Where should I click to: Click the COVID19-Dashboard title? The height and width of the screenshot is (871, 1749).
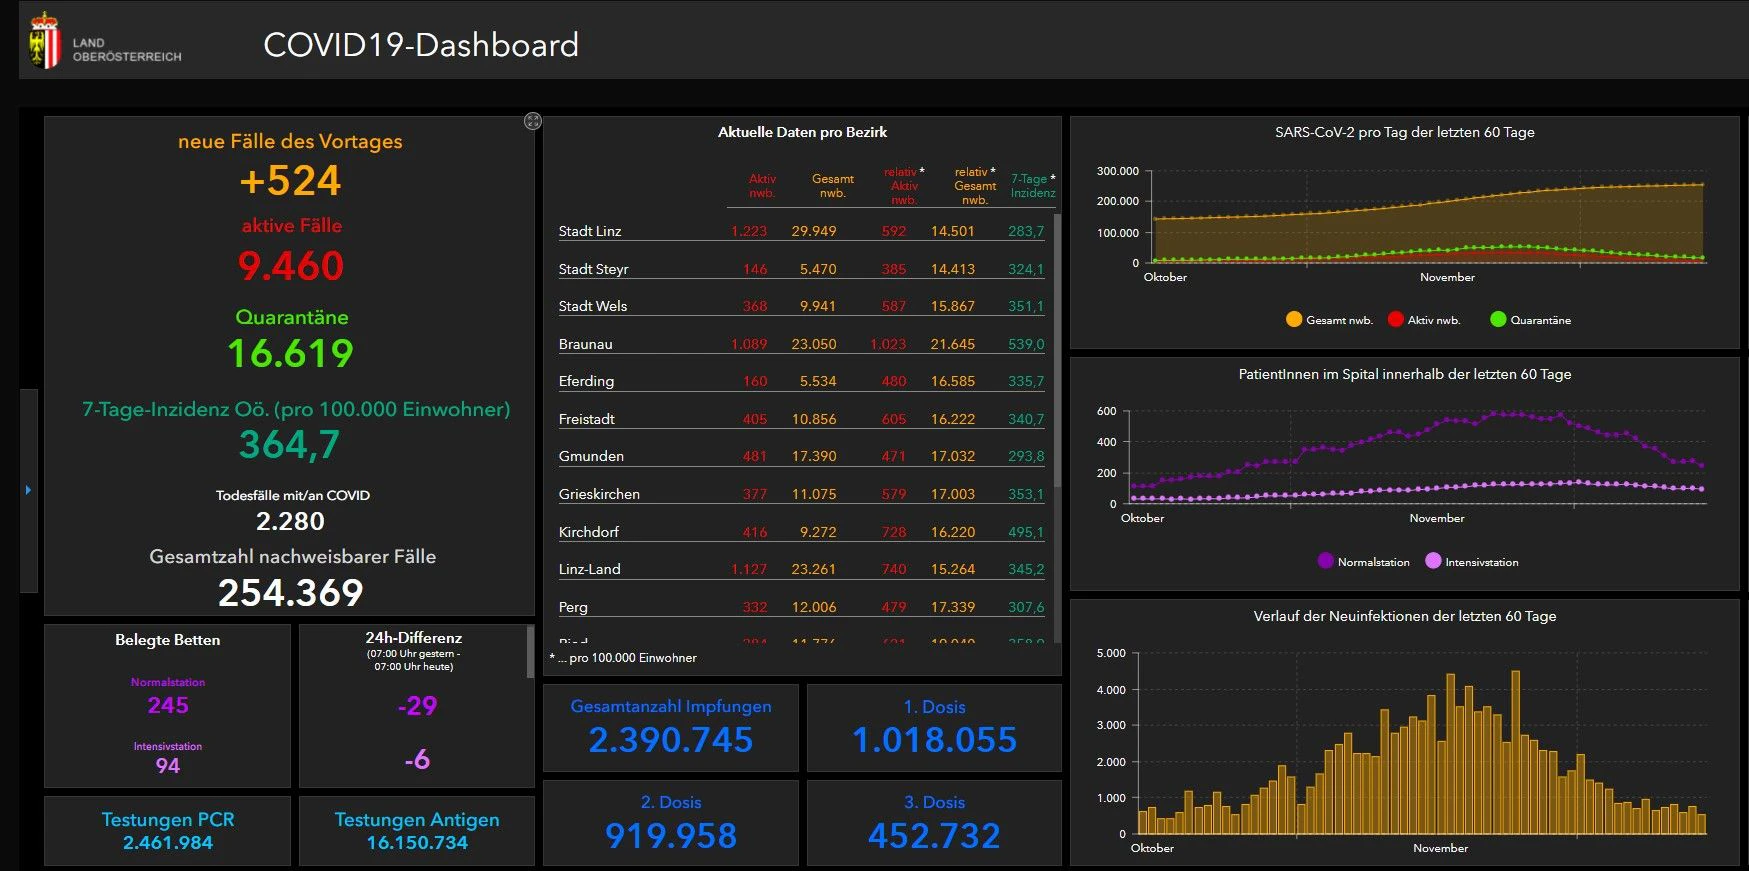pyautogui.click(x=421, y=45)
